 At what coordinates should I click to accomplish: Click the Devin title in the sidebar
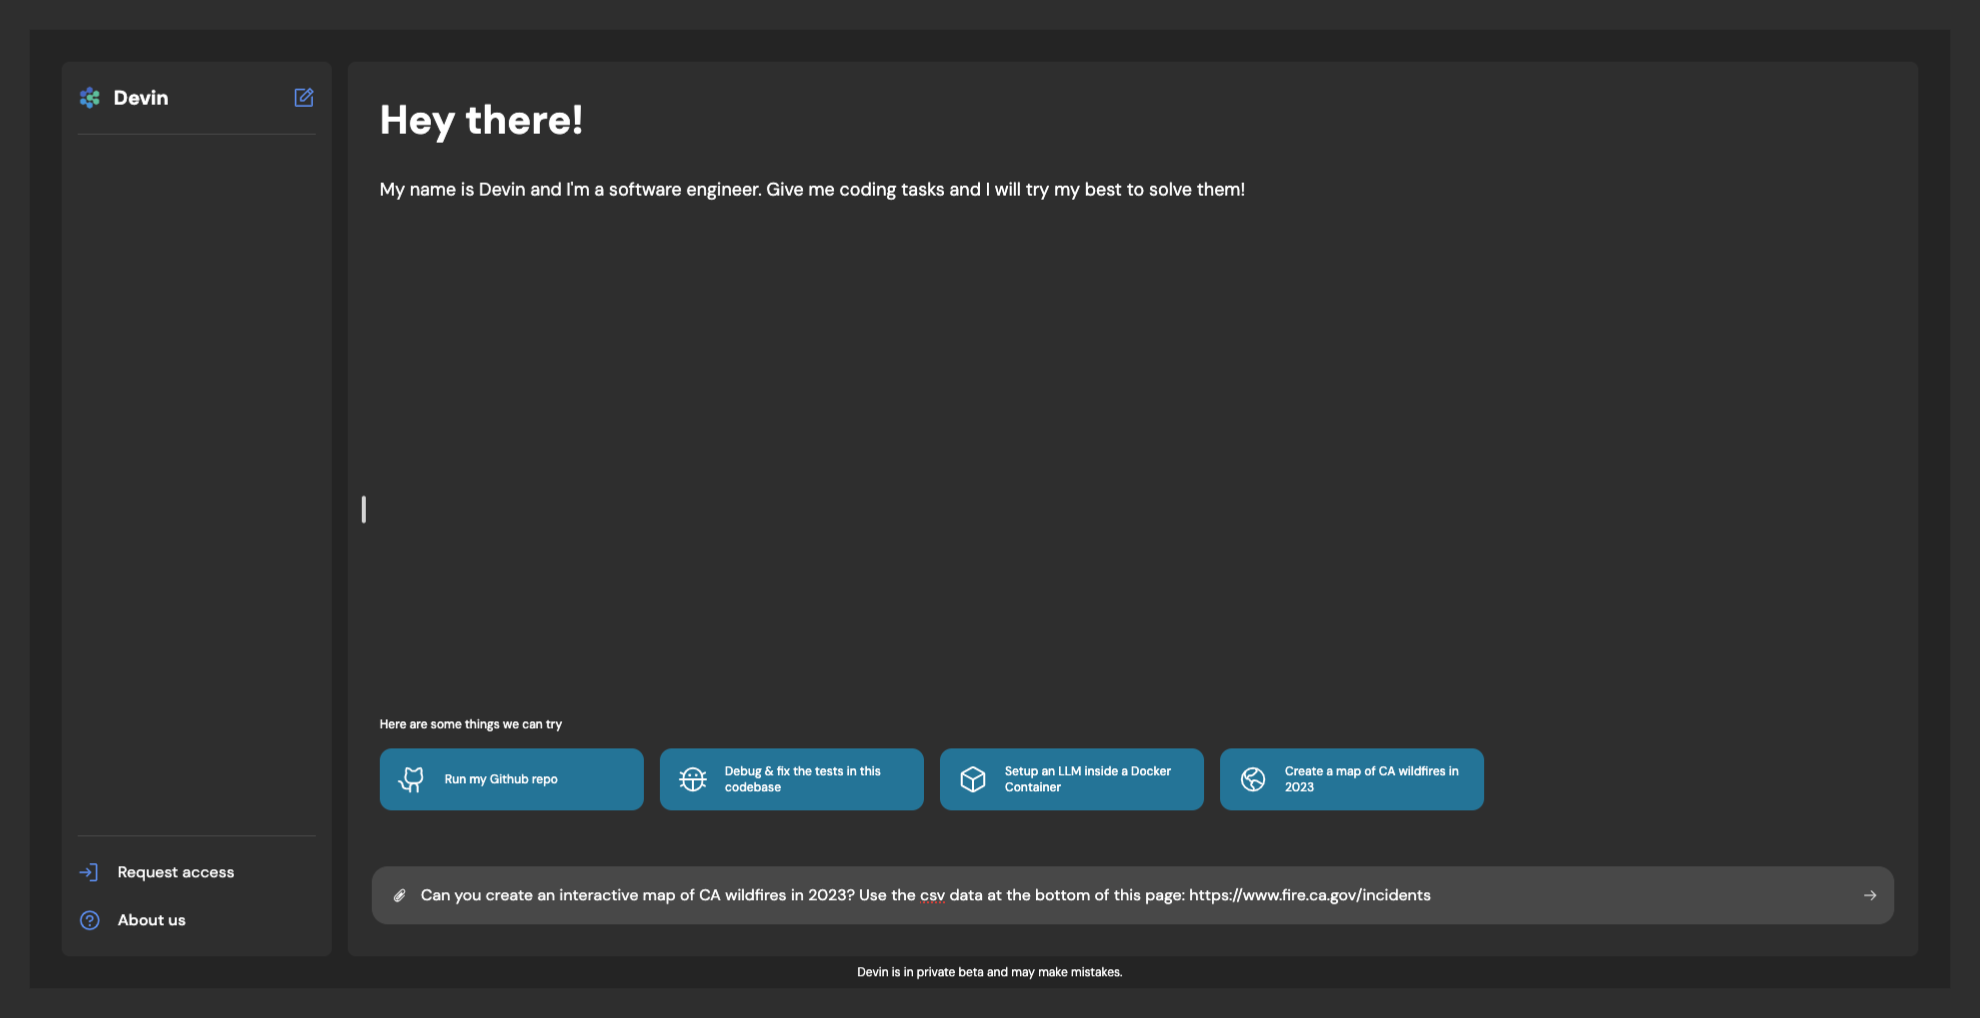(141, 98)
